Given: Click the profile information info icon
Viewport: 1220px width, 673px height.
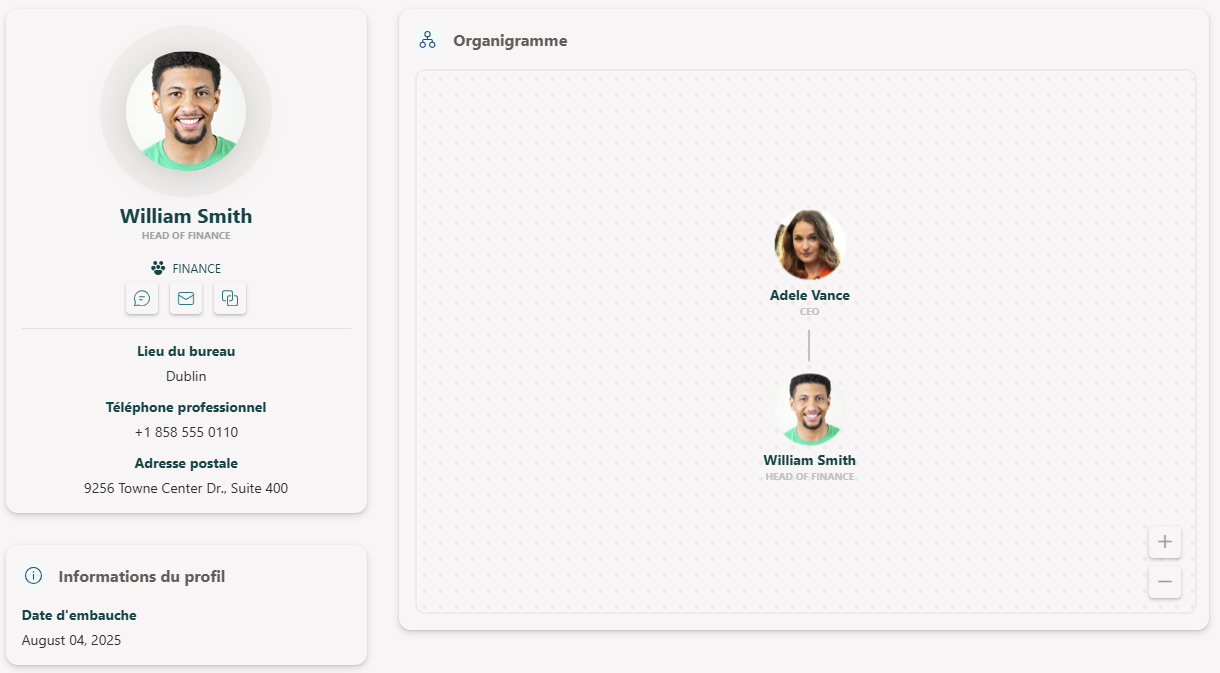Looking at the screenshot, I should click(34, 576).
